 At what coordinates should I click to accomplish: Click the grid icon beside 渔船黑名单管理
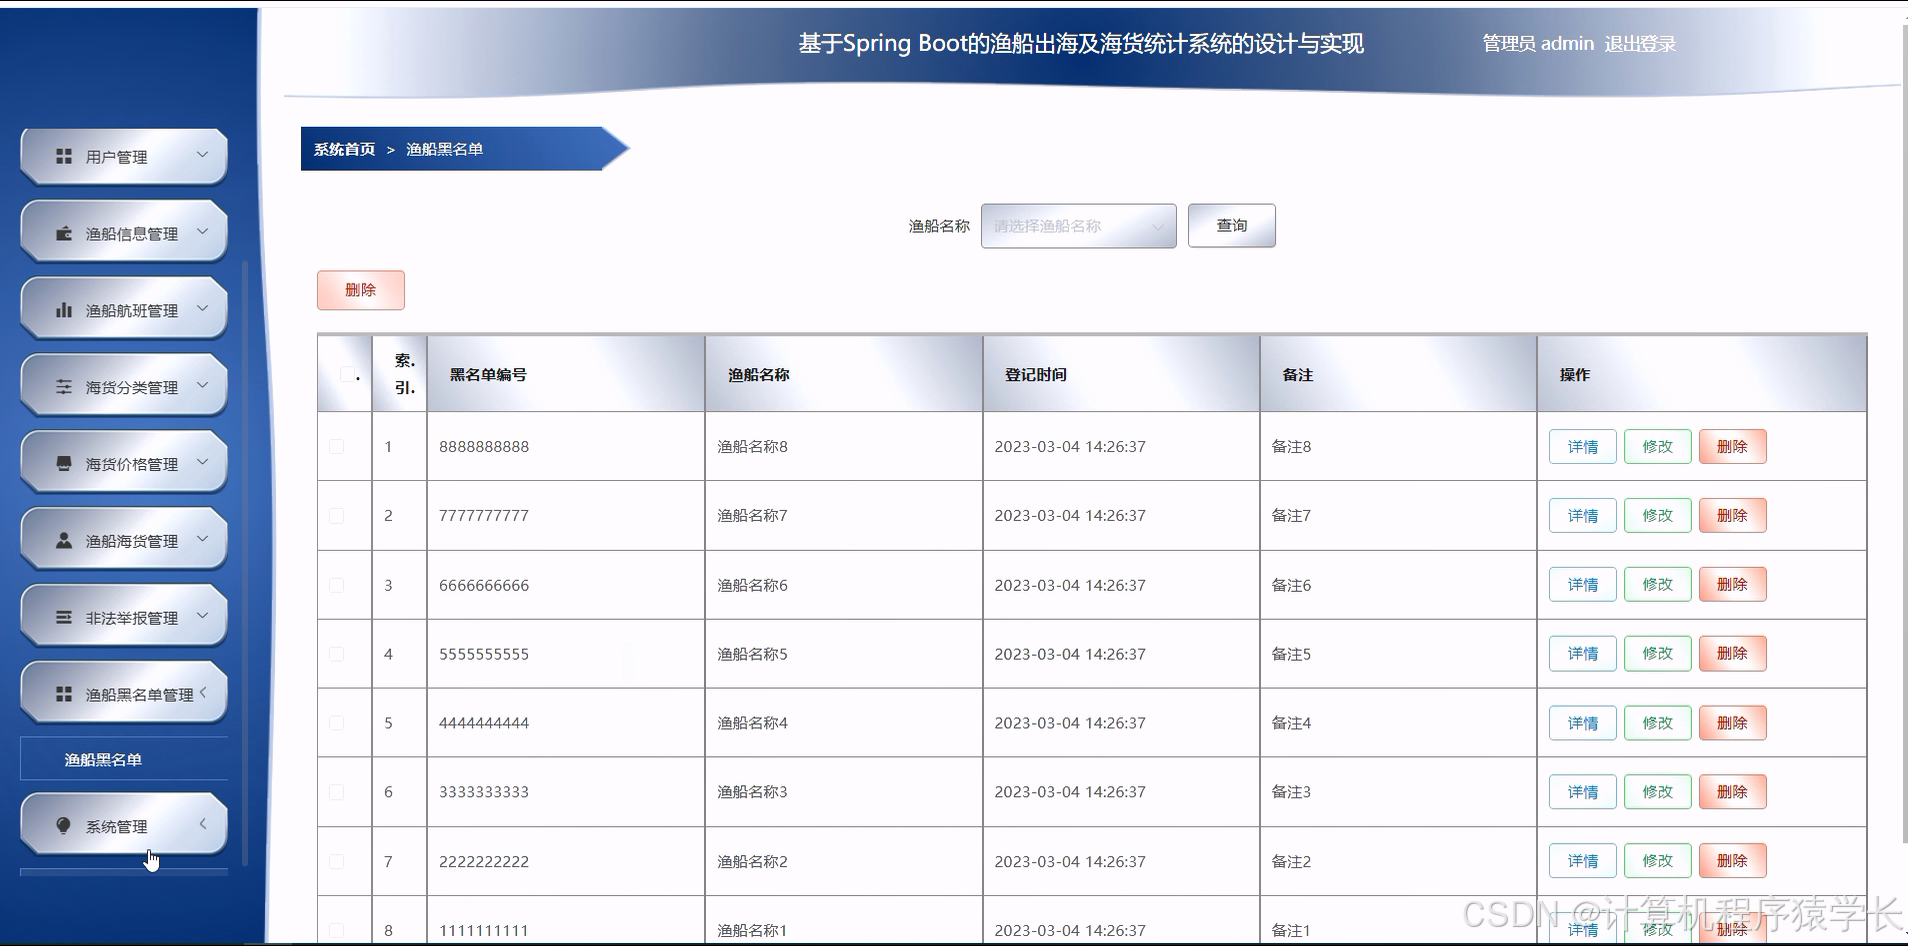[x=64, y=694]
